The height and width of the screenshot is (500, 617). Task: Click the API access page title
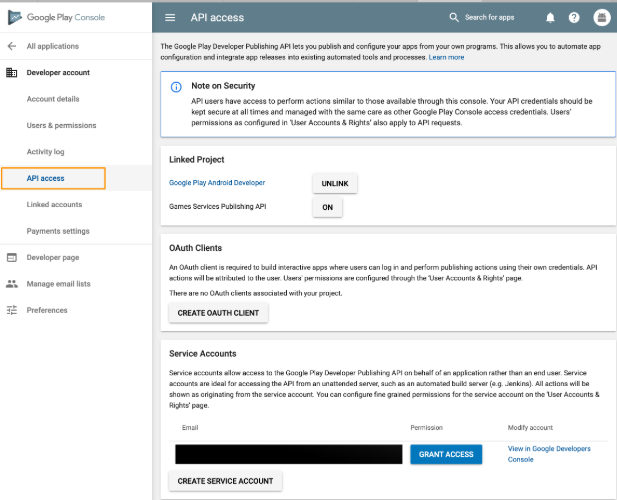point(217,17)
